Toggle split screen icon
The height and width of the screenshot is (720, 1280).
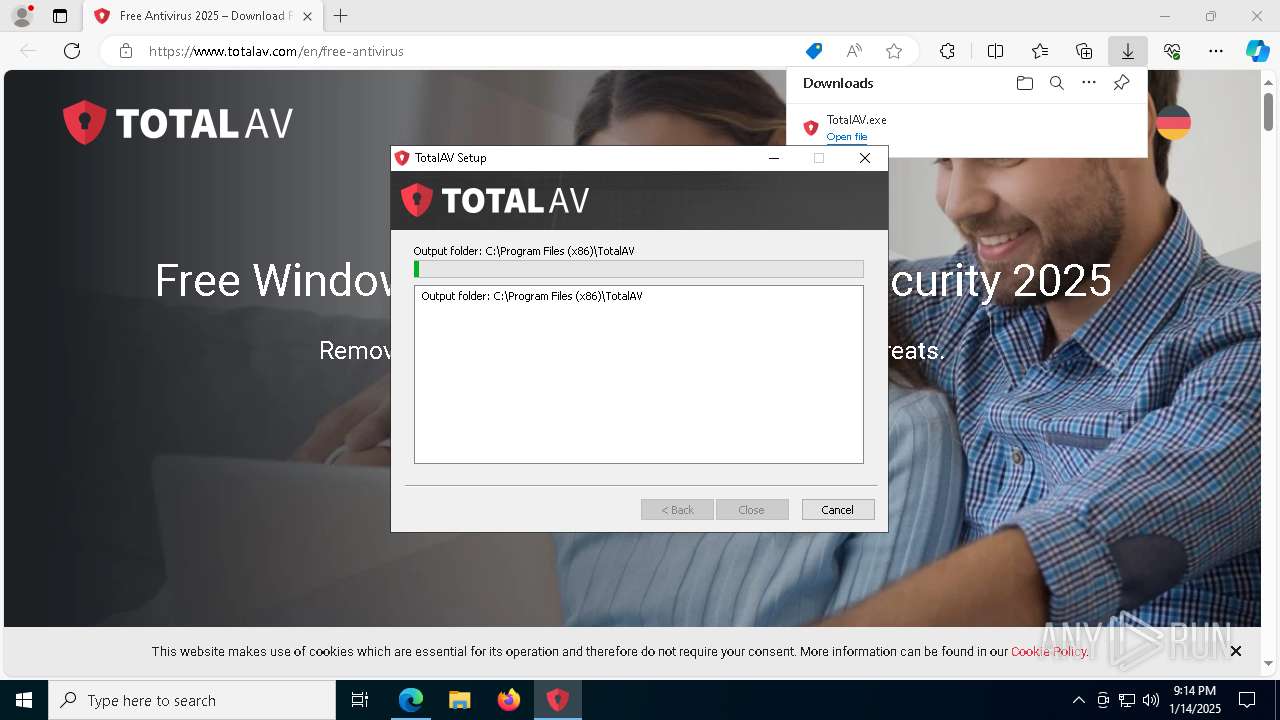point(995,51)
